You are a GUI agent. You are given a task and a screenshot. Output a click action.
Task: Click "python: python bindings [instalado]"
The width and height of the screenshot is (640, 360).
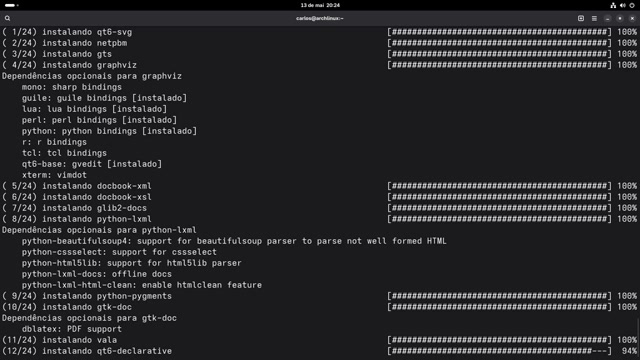point(109,131)
